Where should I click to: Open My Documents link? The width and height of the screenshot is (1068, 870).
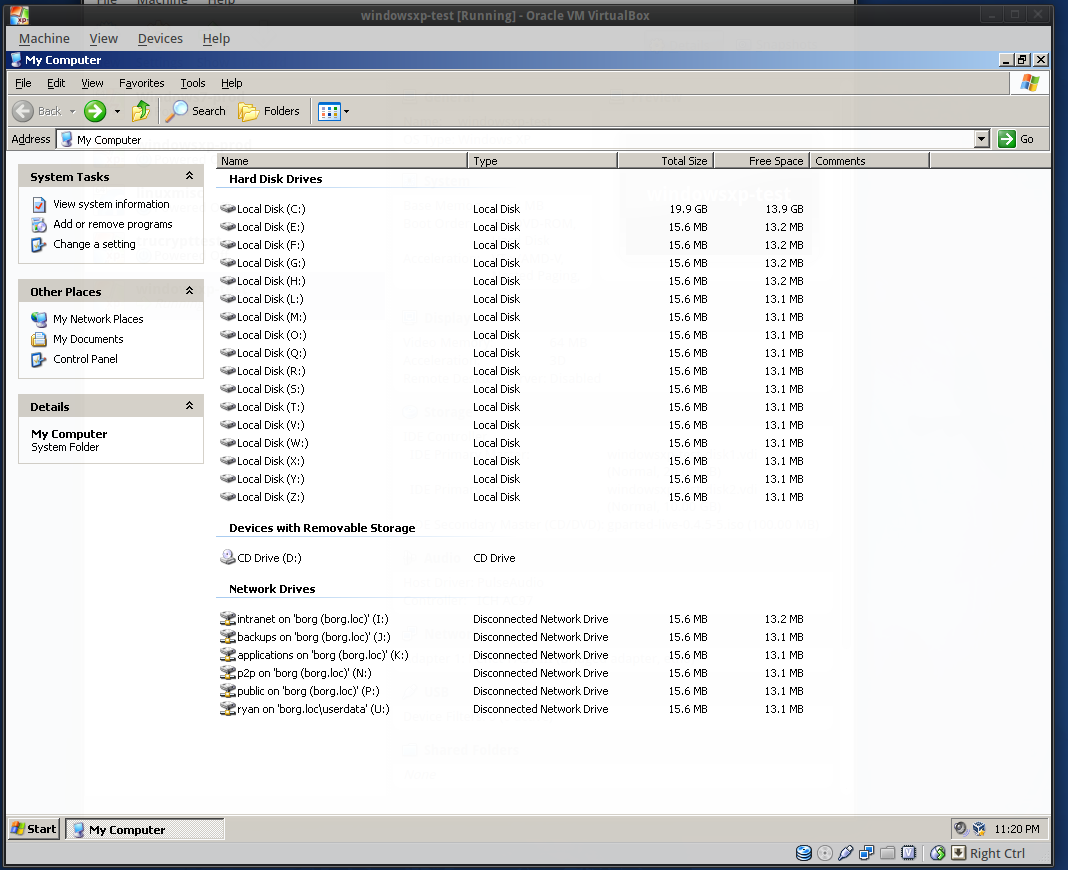[x=88, y=339]
